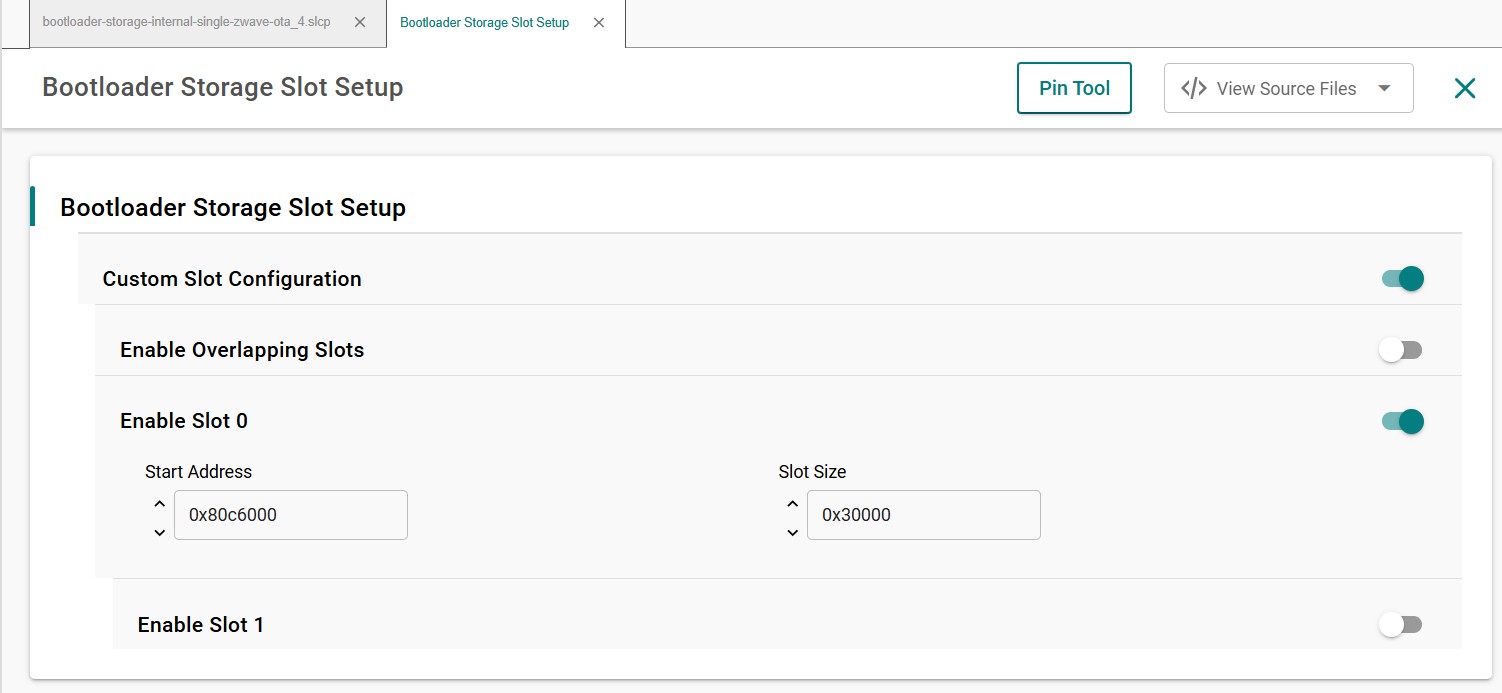Click the Enable Slot 1 label
Viewport: 1502px width, 693px height.
click(201, 625)
